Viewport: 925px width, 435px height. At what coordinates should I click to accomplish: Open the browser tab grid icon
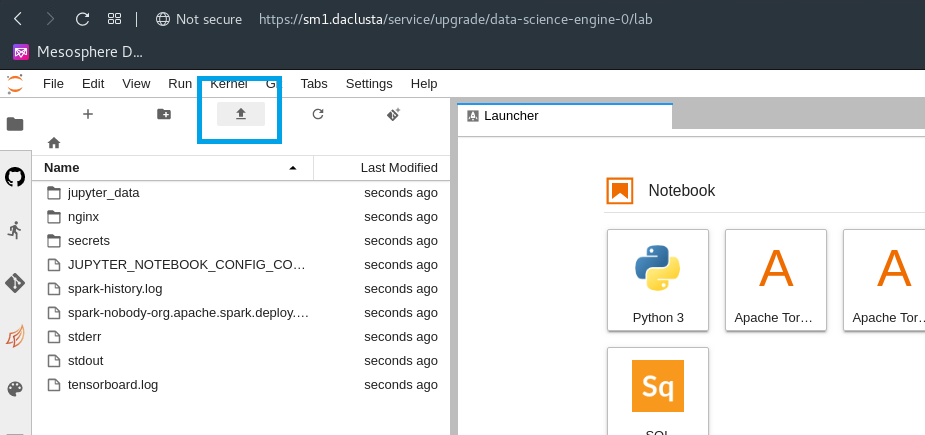click(114, 19)
